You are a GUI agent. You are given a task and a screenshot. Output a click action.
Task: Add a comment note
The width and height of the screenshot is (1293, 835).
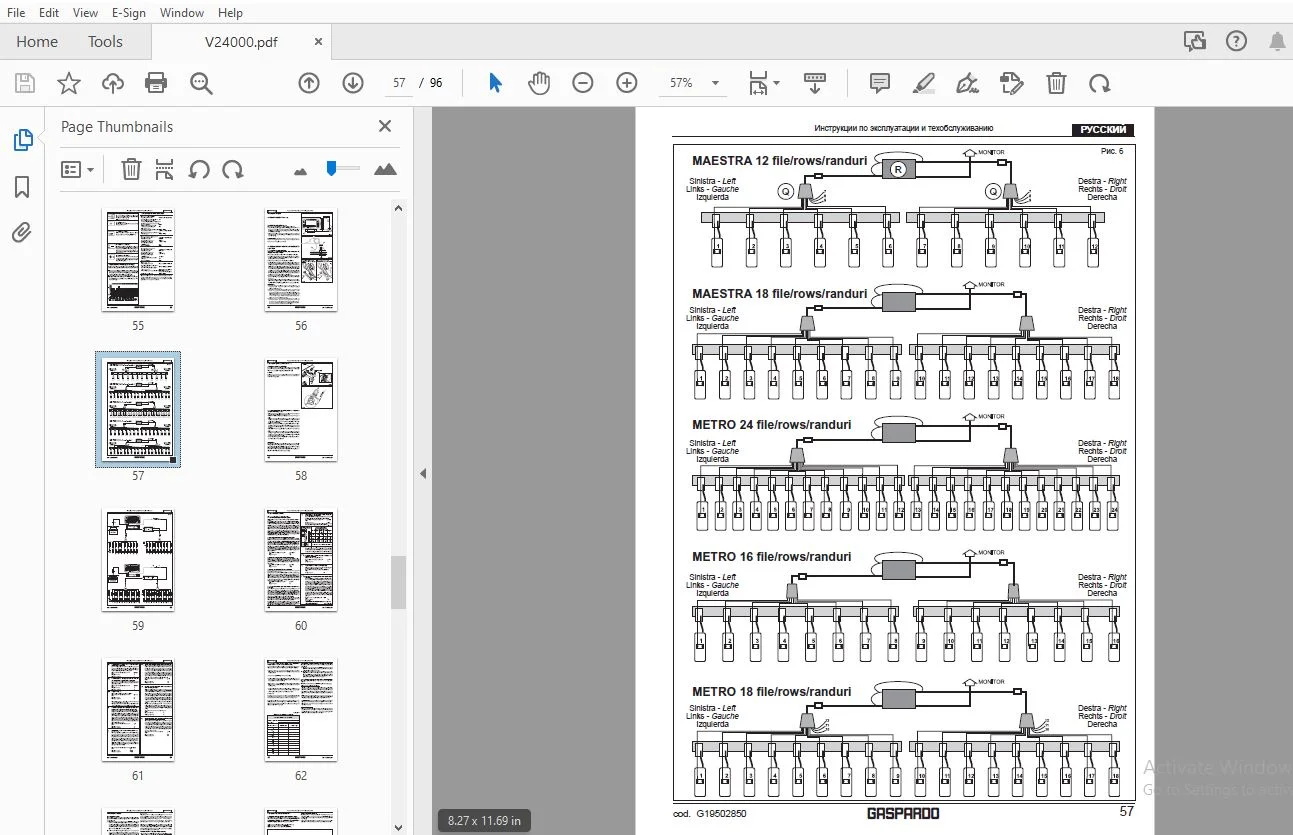pyautogui.click(x=880, y=83)
